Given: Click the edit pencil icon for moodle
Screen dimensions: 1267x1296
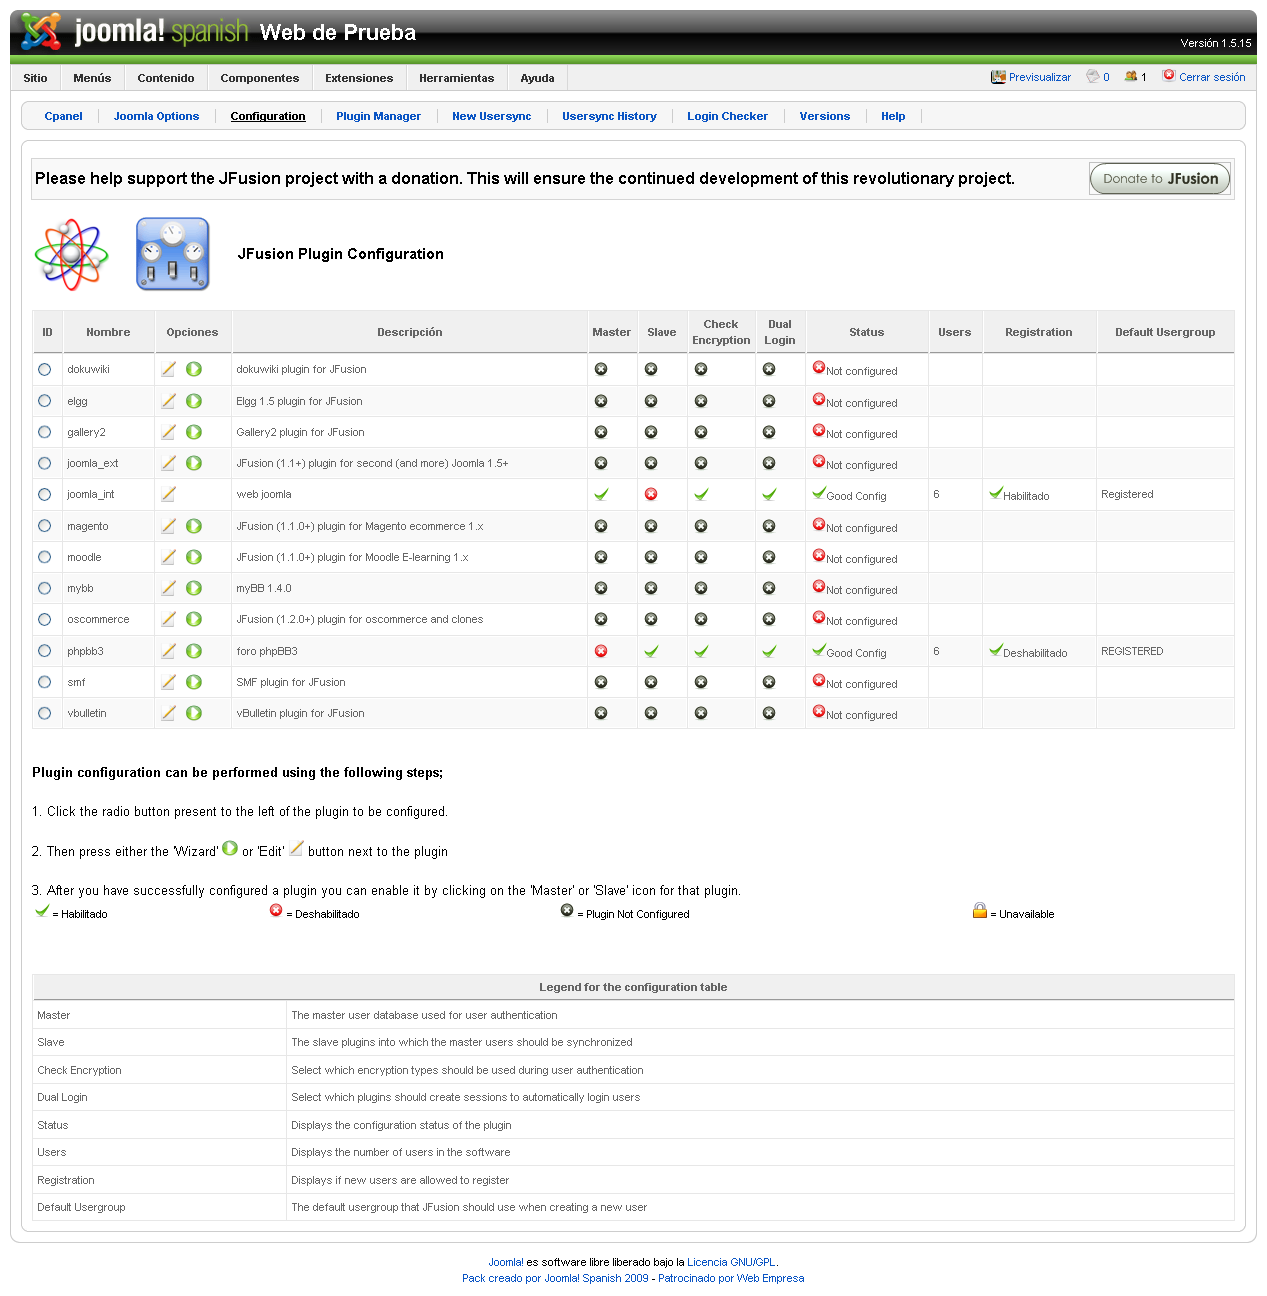Looking at the screenshot, I should coord(168,557).
